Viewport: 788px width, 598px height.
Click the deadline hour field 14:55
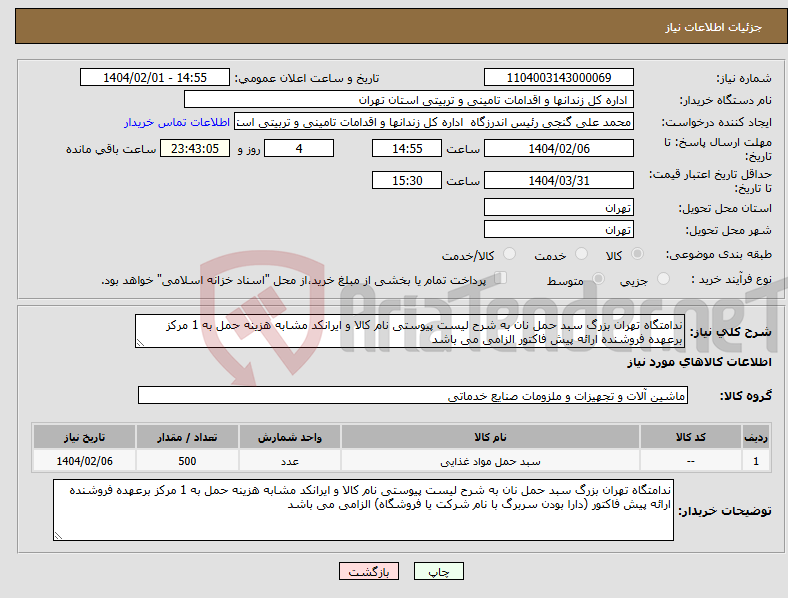[407, 149]
